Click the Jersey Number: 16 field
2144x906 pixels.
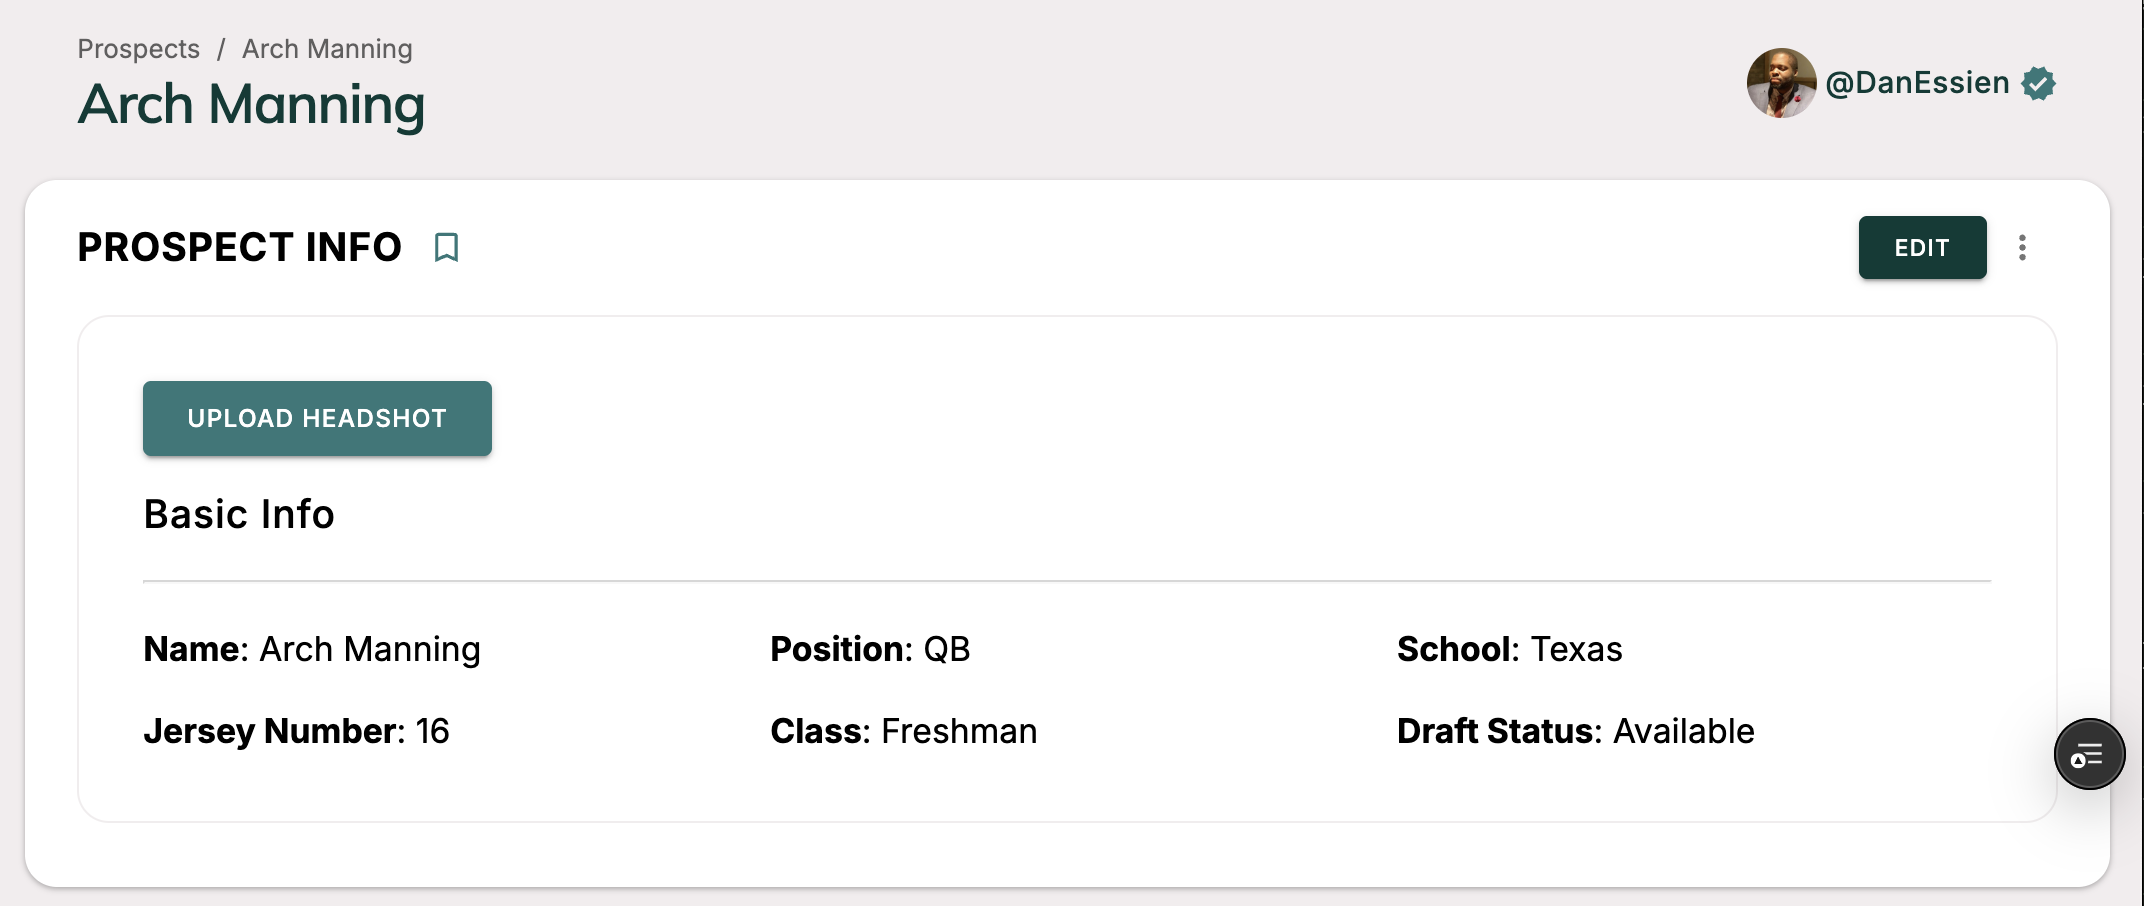pyautogui.click(x=296, y=731)
